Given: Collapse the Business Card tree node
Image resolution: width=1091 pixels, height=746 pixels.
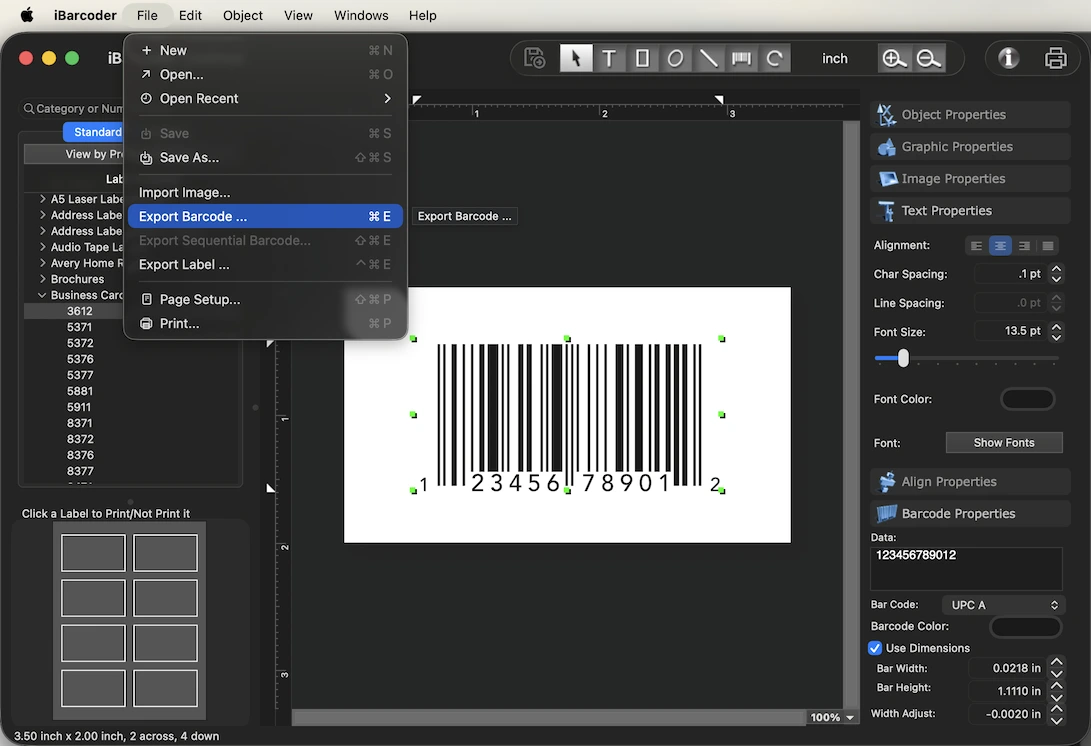Looking at the screenshot, I should click(42, 295).
